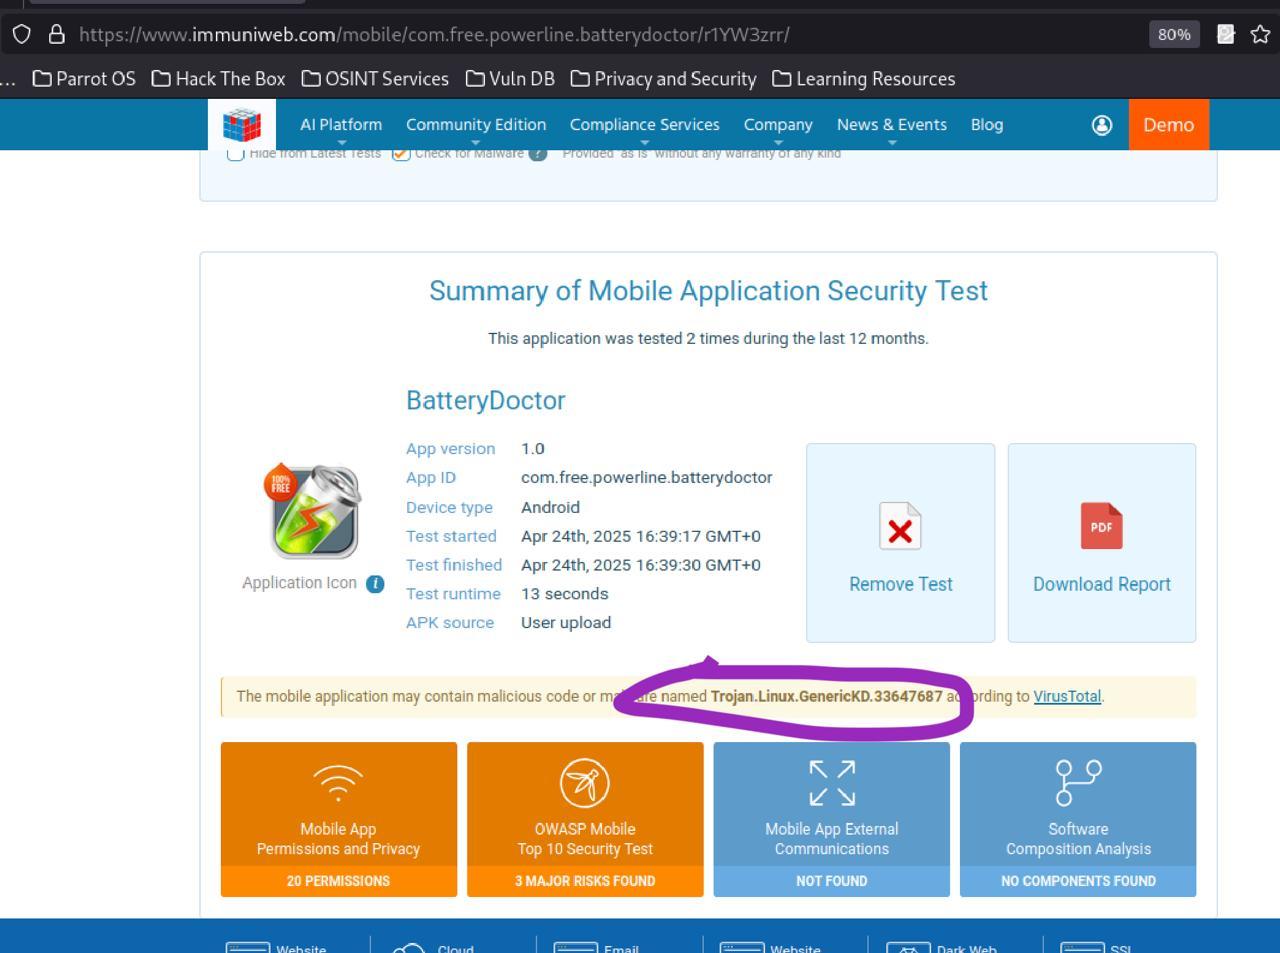
Task: Open Mobile App External Communications card
Action: click(x=832, y=819)
